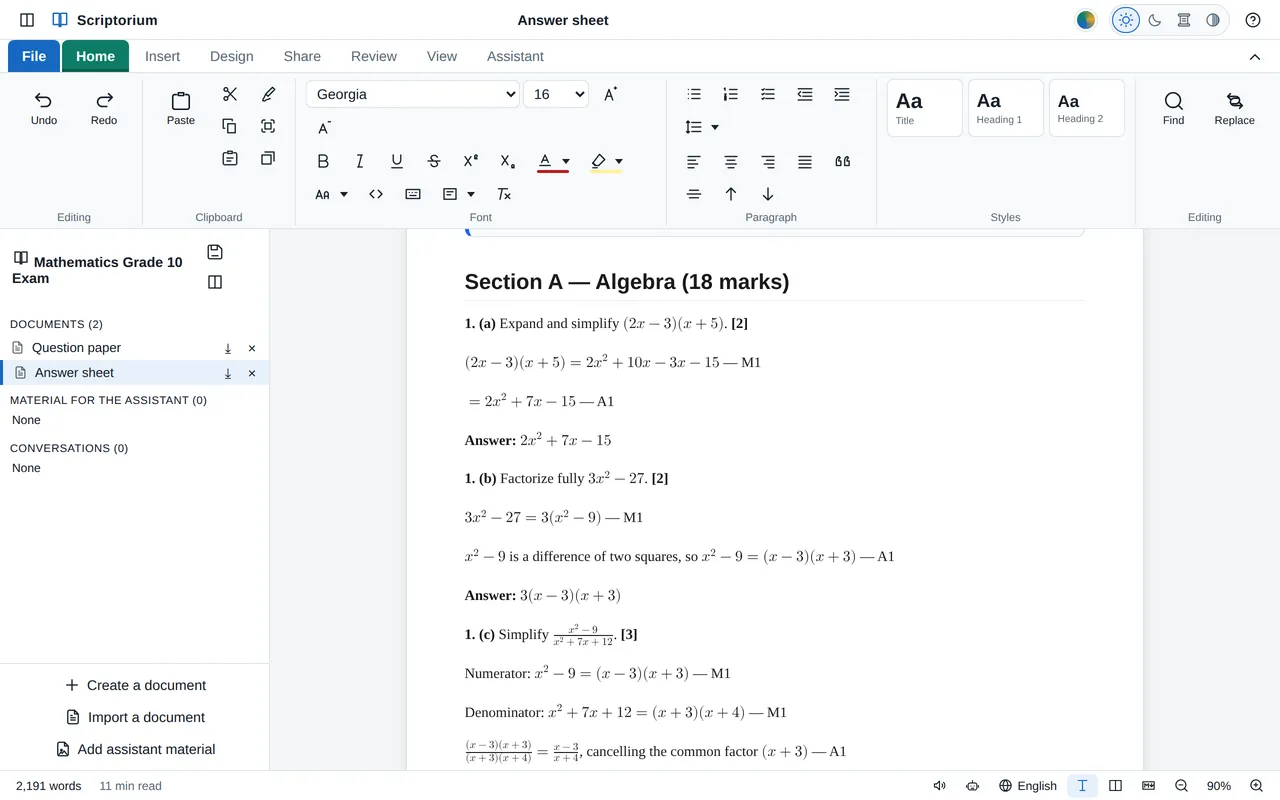Click the Cut scissors icon

230,94
